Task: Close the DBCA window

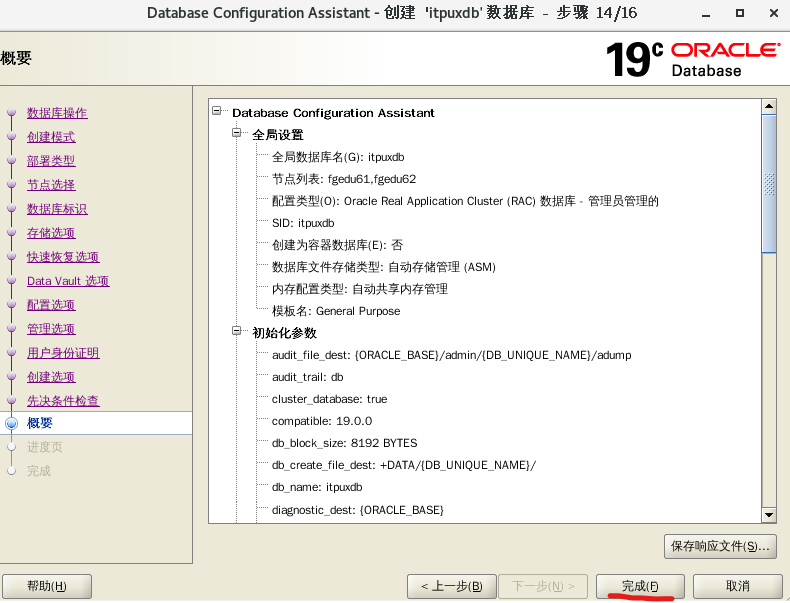Action: tap(774, 14)
